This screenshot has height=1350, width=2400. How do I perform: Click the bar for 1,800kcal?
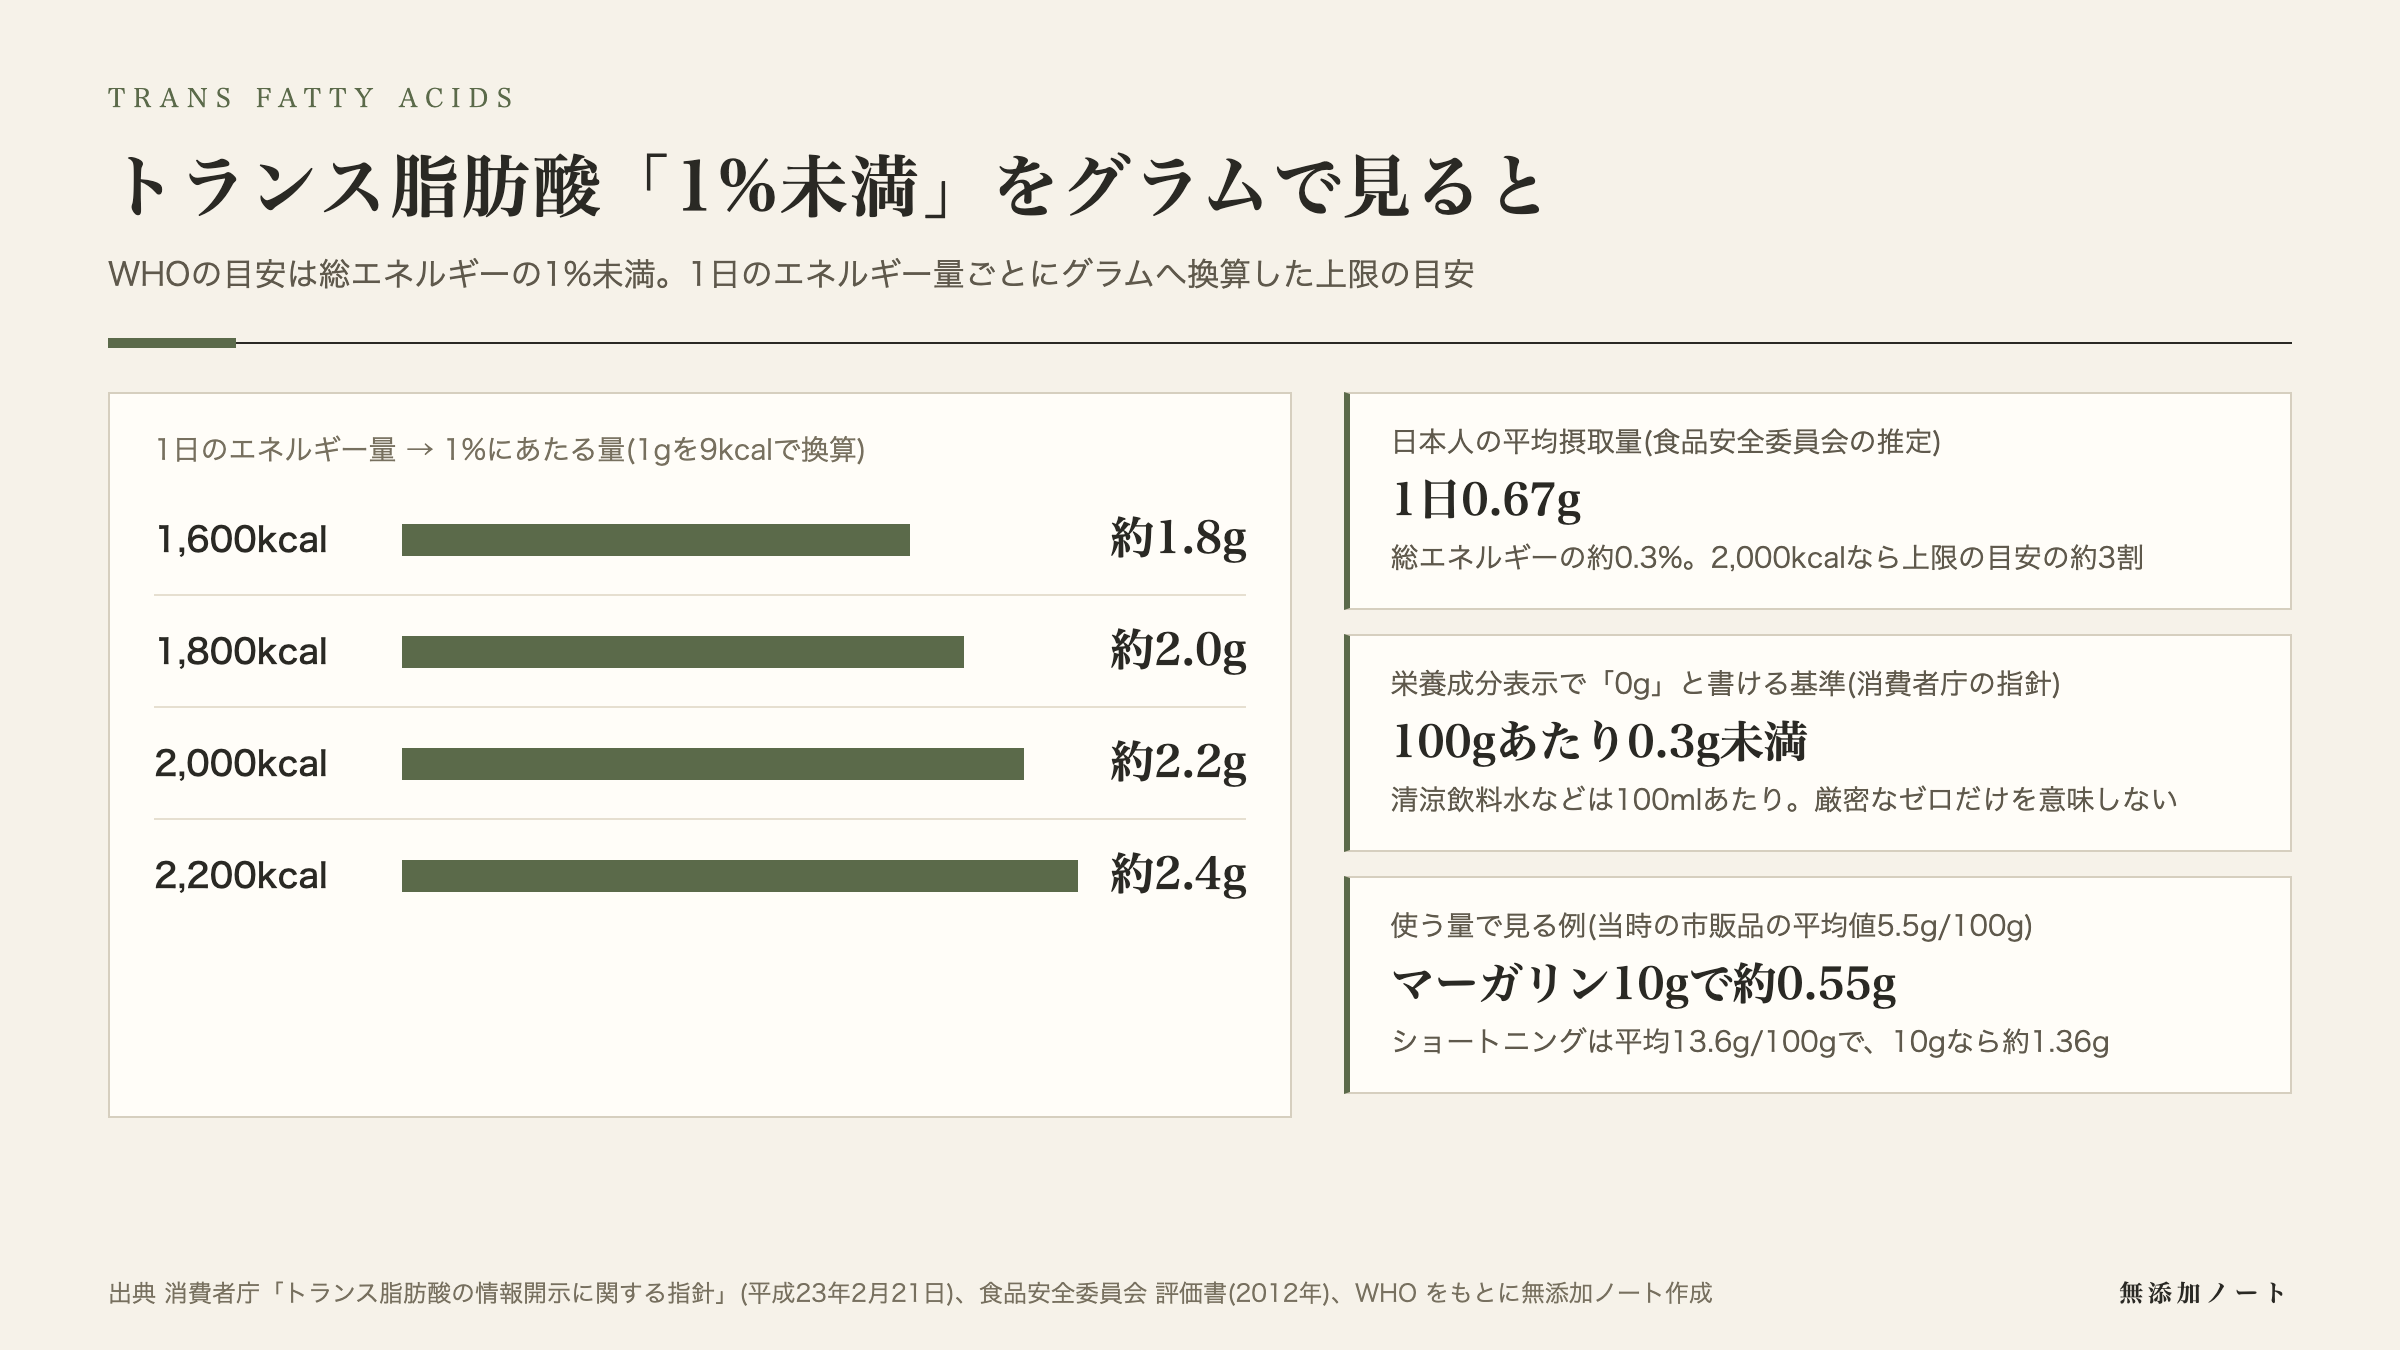[683, 652]
